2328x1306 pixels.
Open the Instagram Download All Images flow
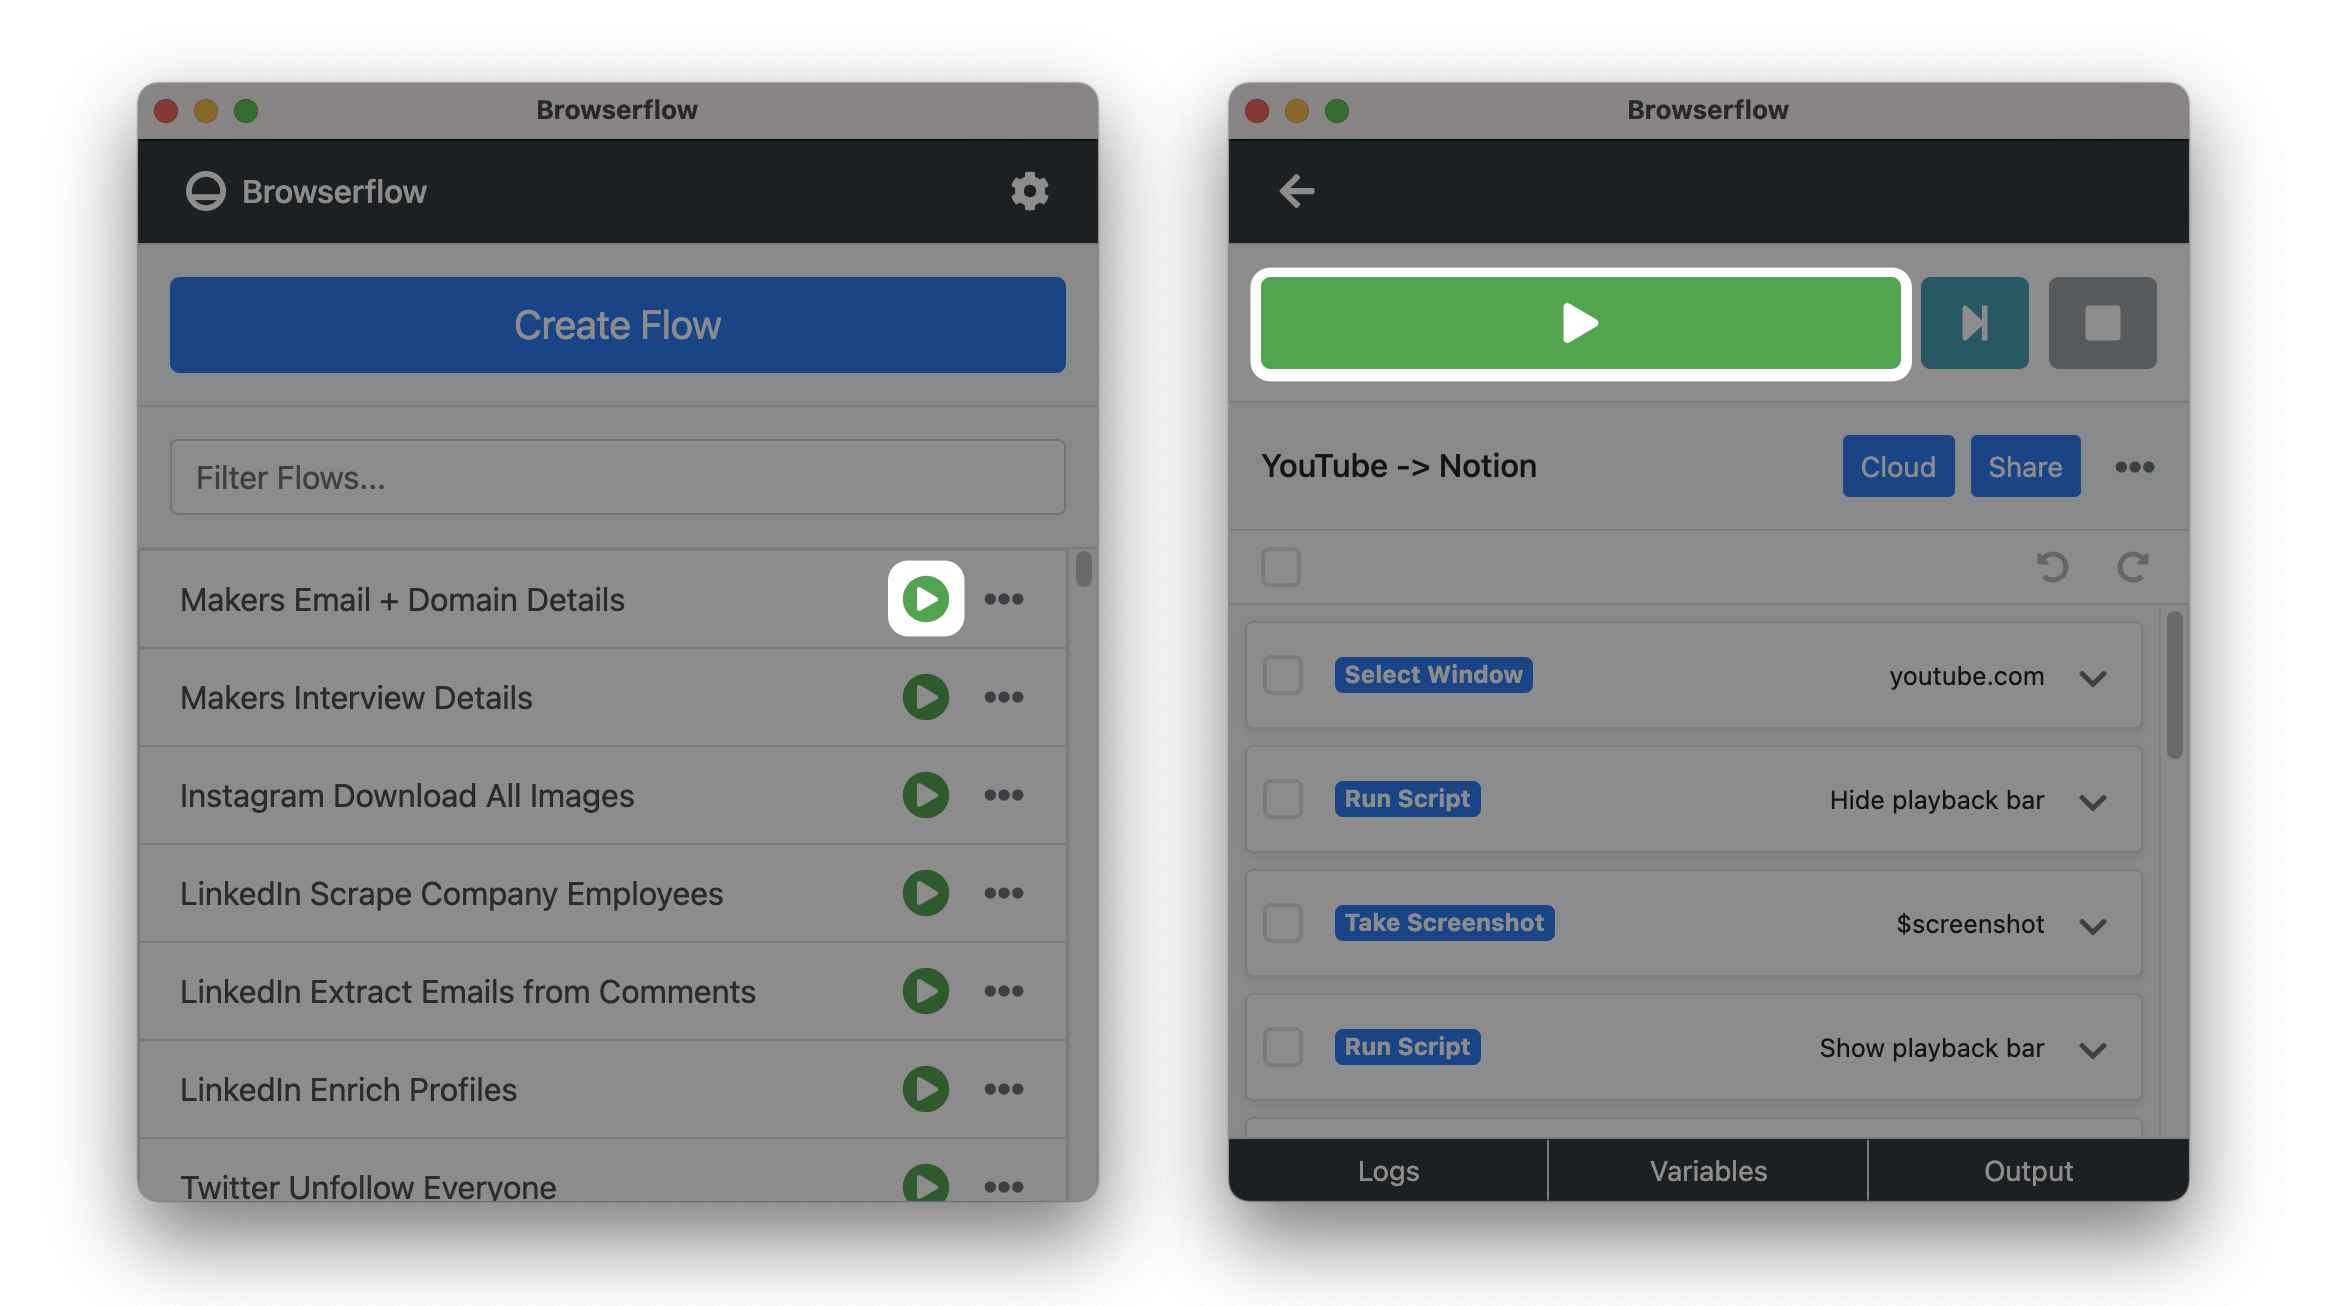pos(407,796)
